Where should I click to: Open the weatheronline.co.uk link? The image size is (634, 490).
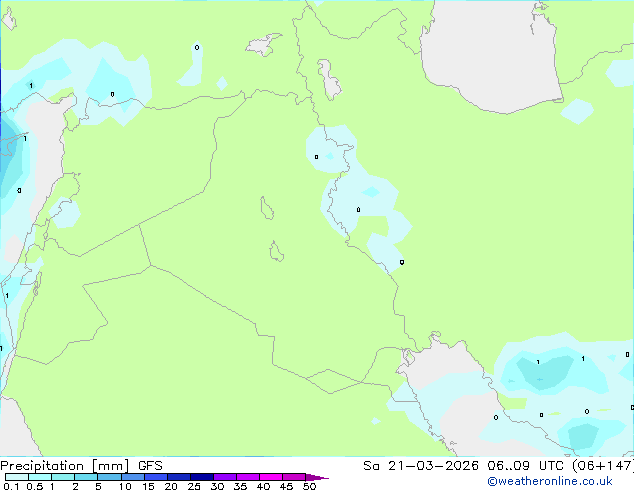550,481
